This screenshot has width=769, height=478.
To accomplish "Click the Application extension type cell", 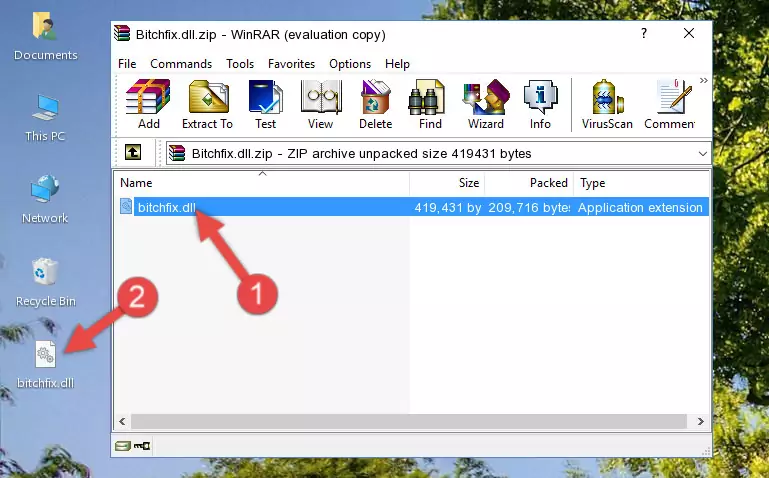I will tap(640, 207).
